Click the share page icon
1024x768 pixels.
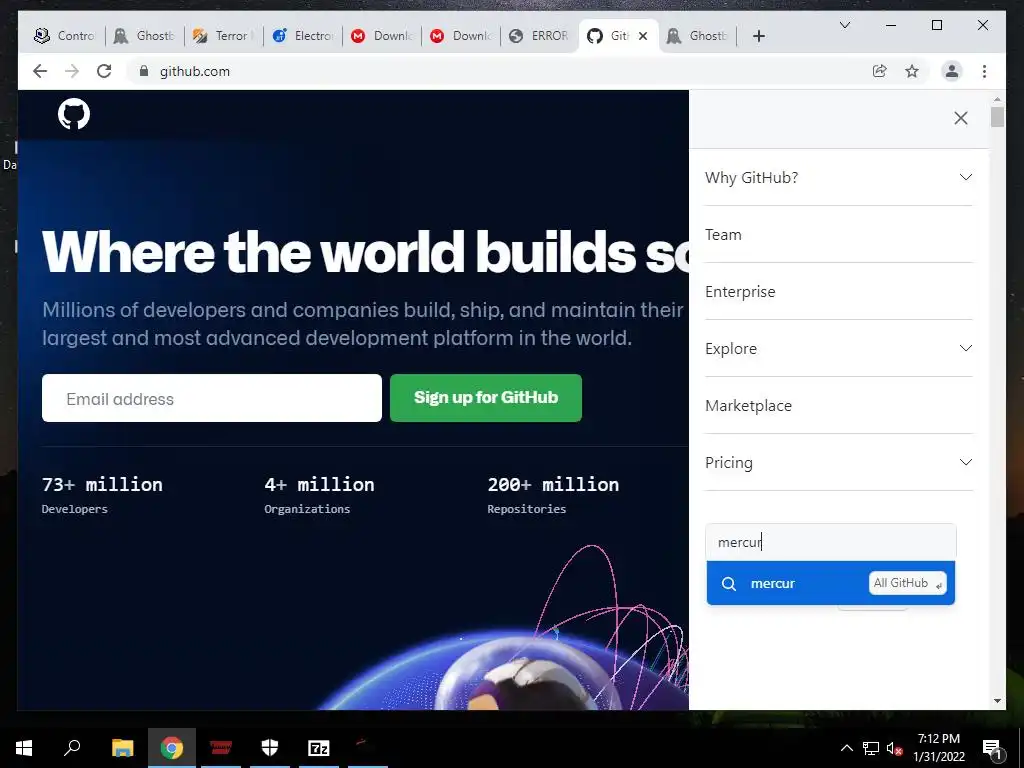pyautogui.click(x=880, y=71)
